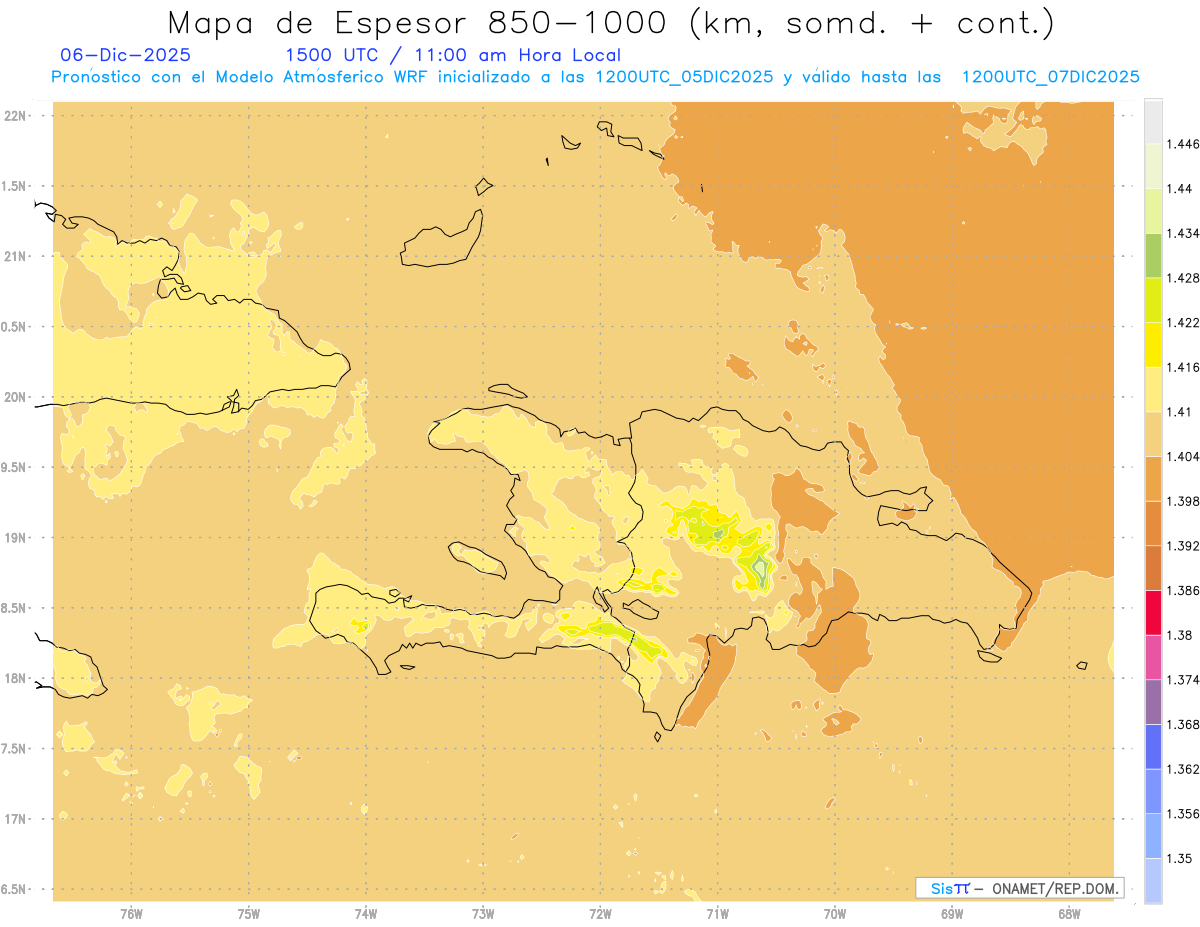The width and height of the screenshot is (1200, 927).
Task: Pick the purple colorbar segment below 1.374
Action: point(1153,702)
